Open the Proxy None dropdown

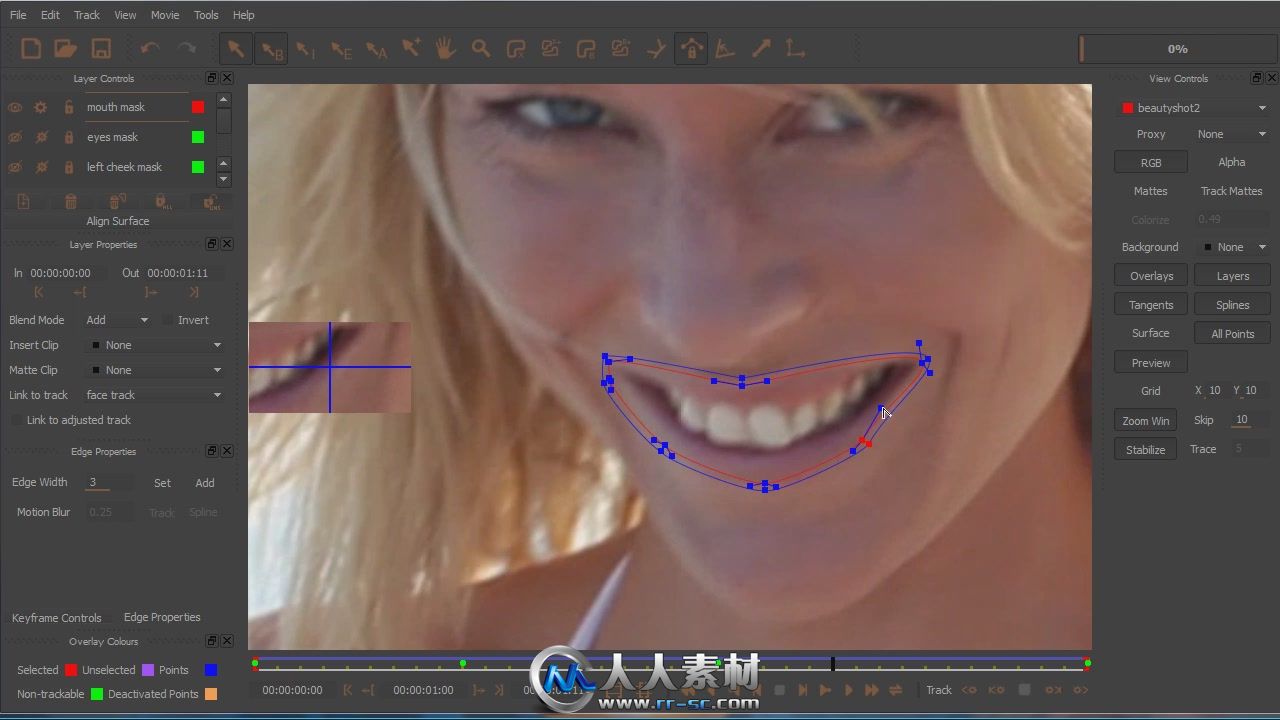(1232, 134)
